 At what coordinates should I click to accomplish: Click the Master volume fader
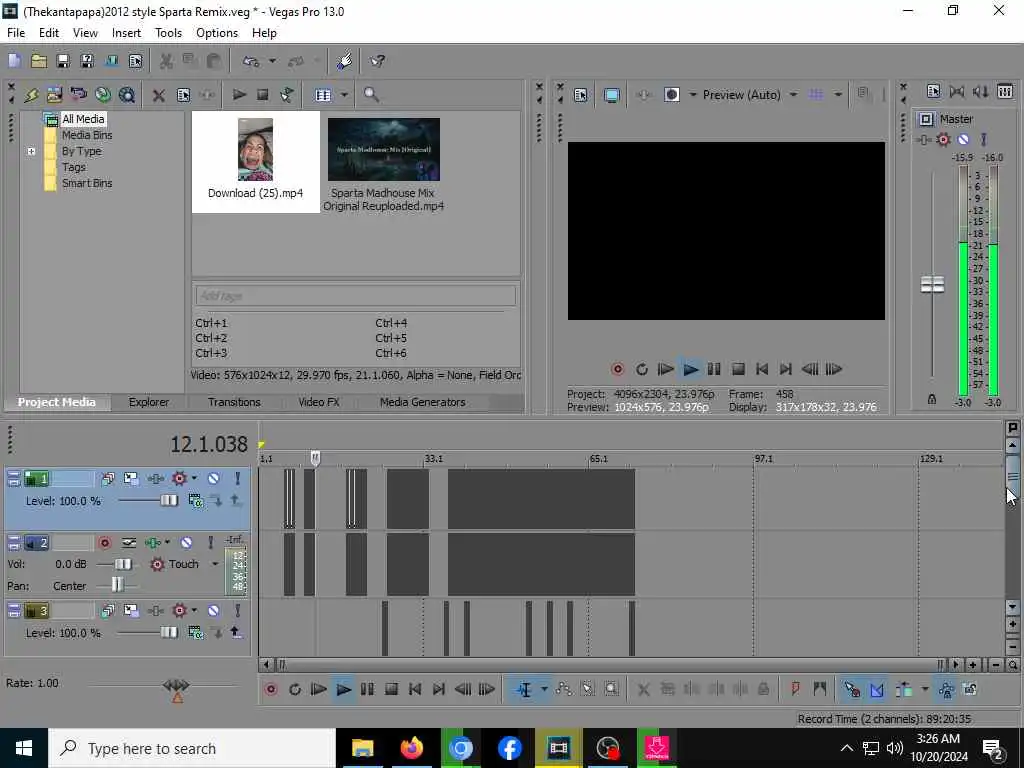932,285
